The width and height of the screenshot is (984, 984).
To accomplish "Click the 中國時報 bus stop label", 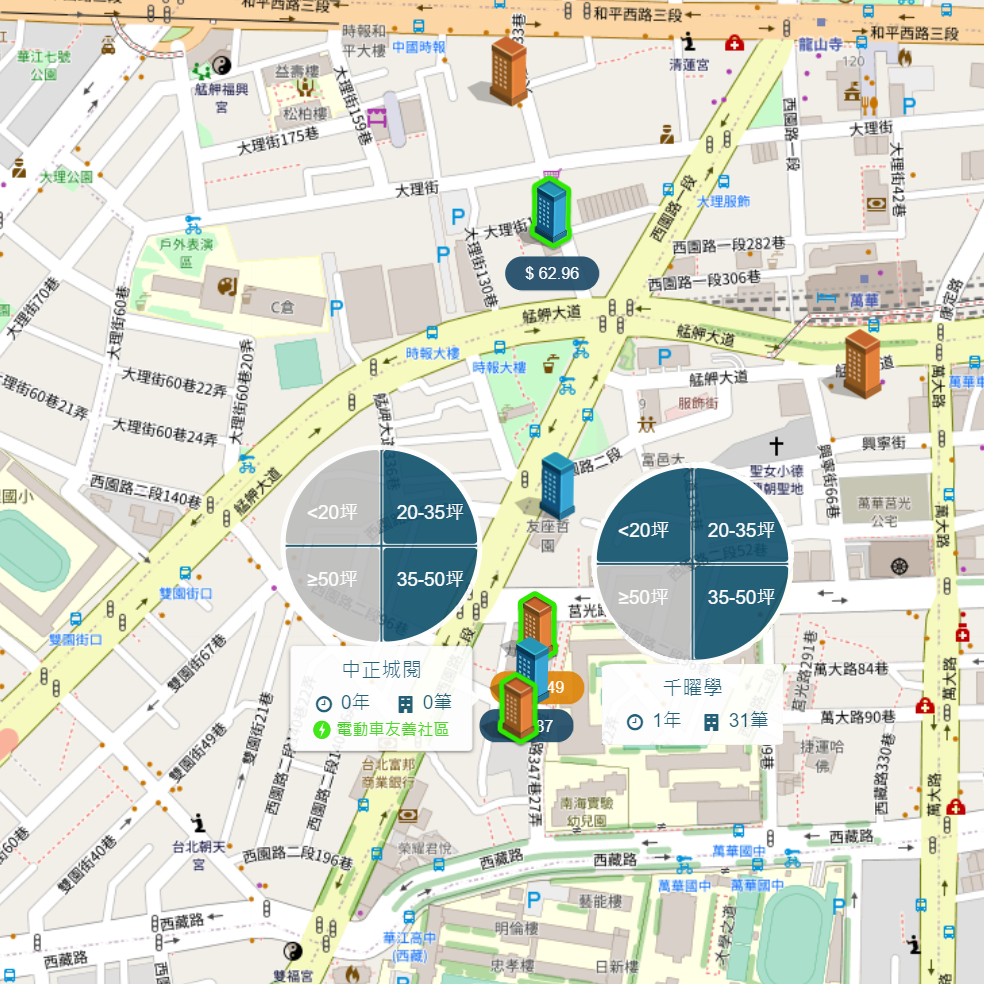I will (419, 47).
